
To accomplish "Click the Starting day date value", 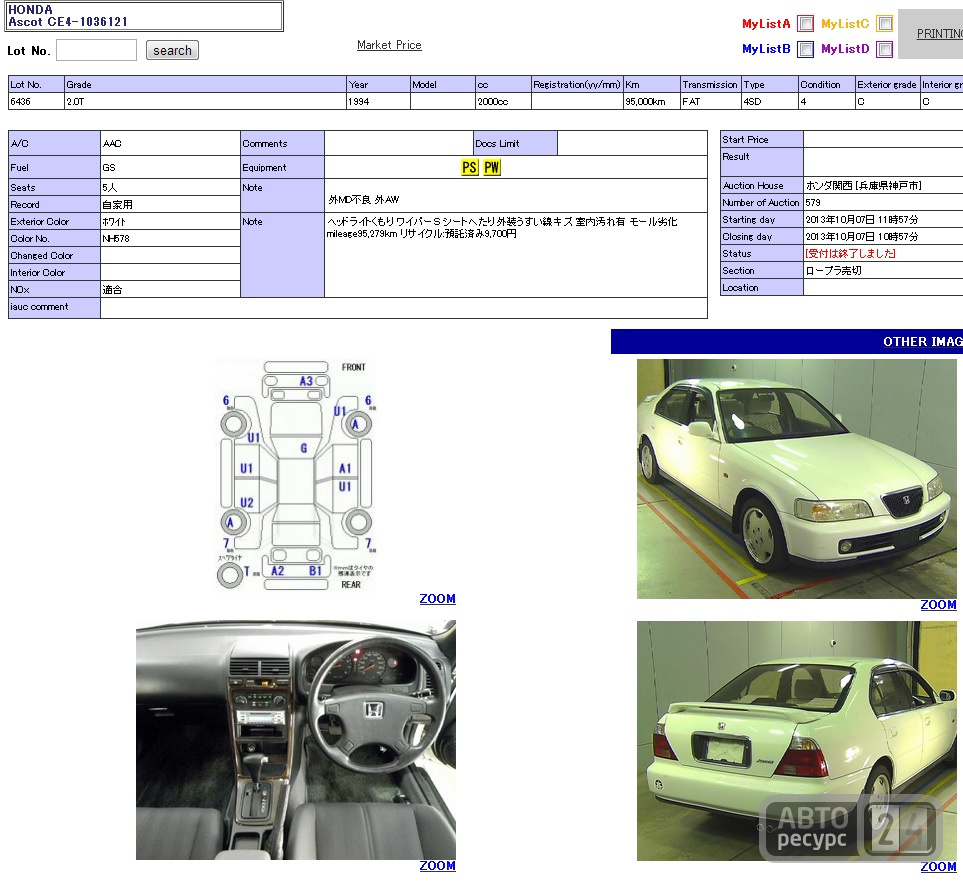I will coord(862,220).
